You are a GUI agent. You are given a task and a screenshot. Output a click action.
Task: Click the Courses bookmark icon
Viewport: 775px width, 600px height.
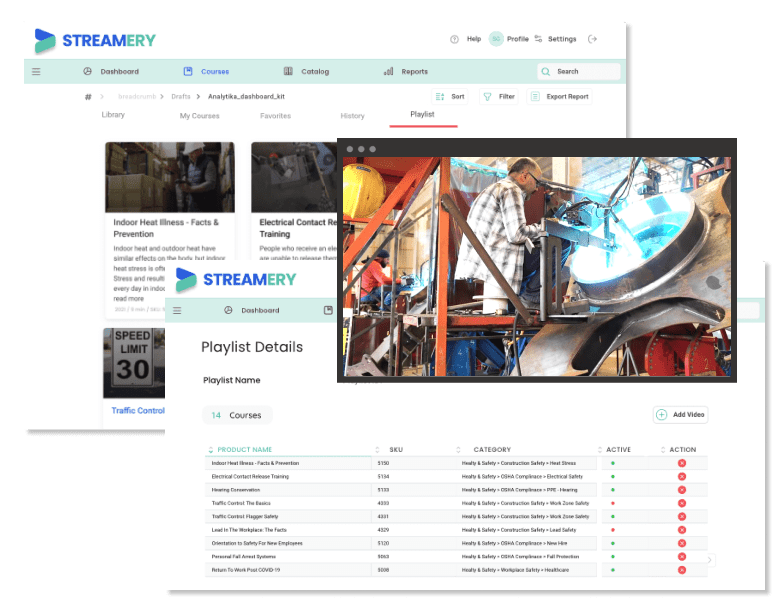click(x=188, y=71)
